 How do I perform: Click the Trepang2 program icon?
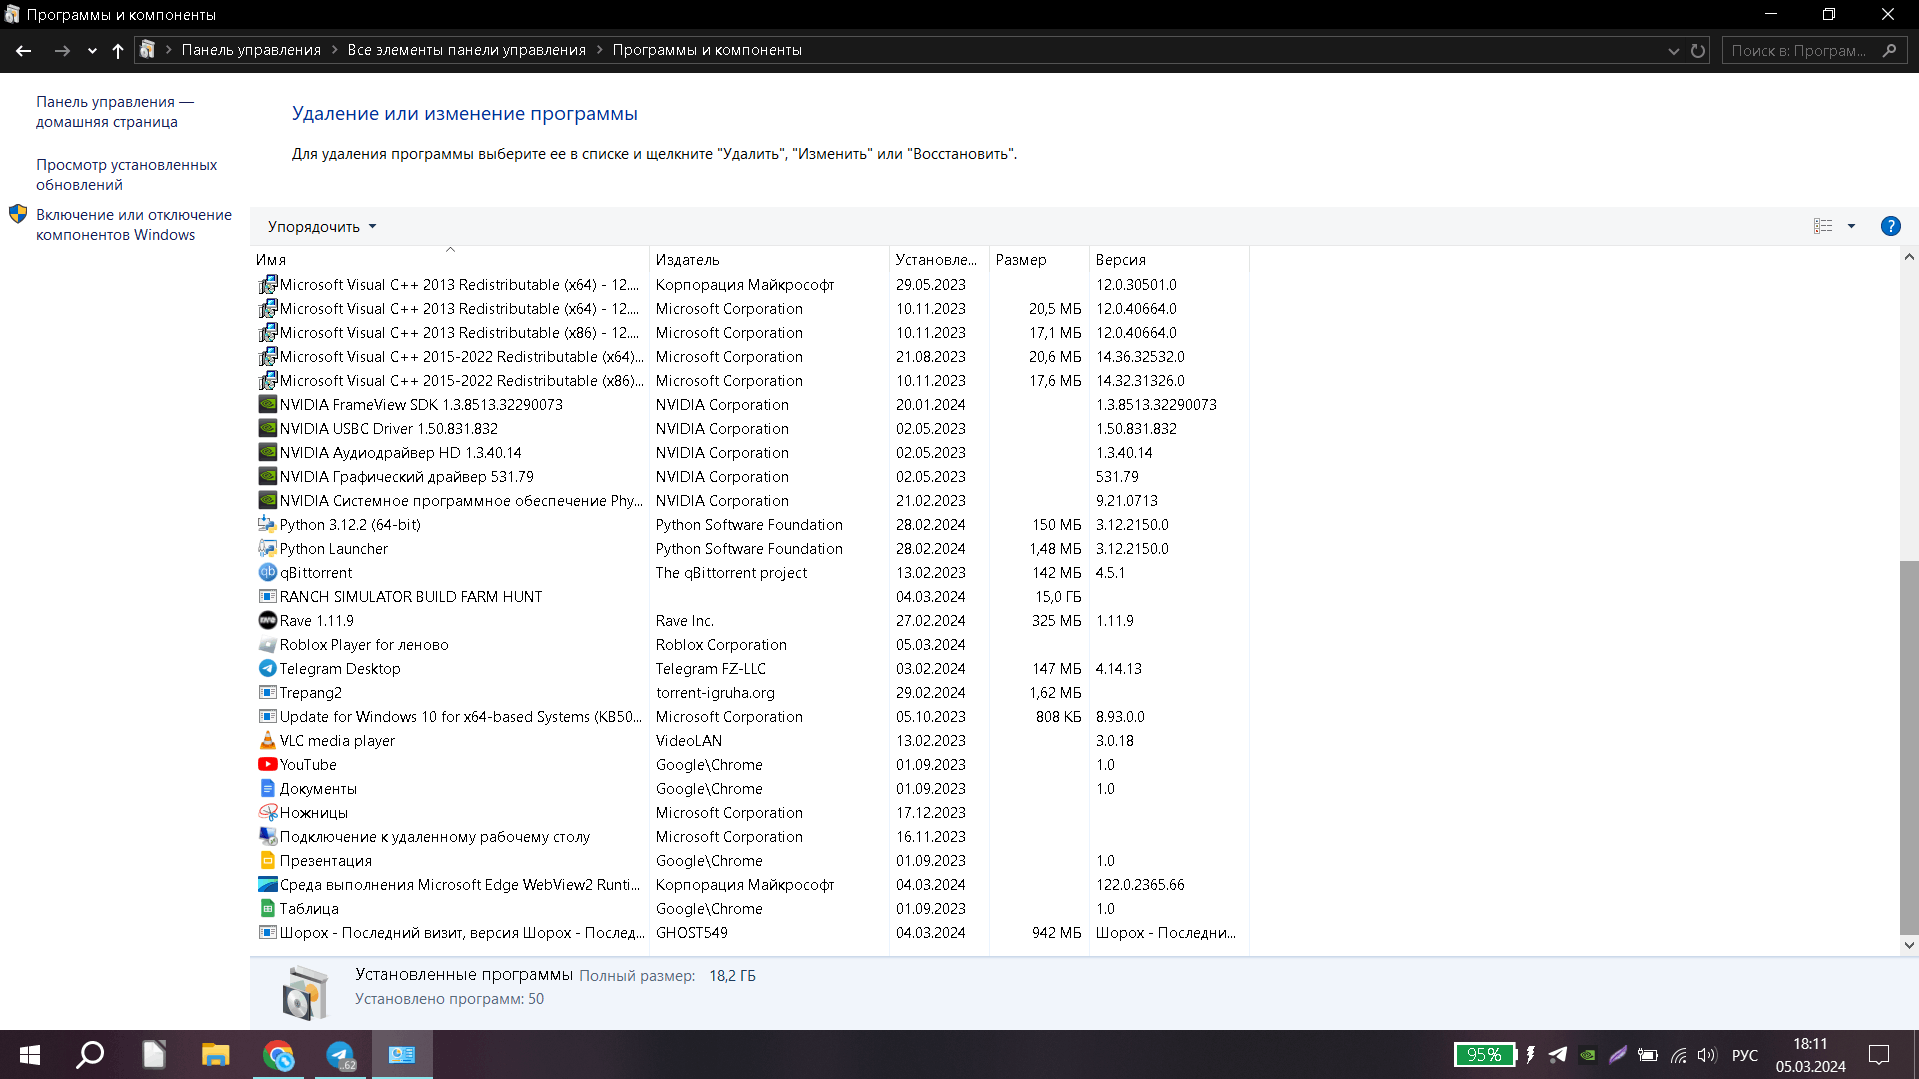point(267,693)
